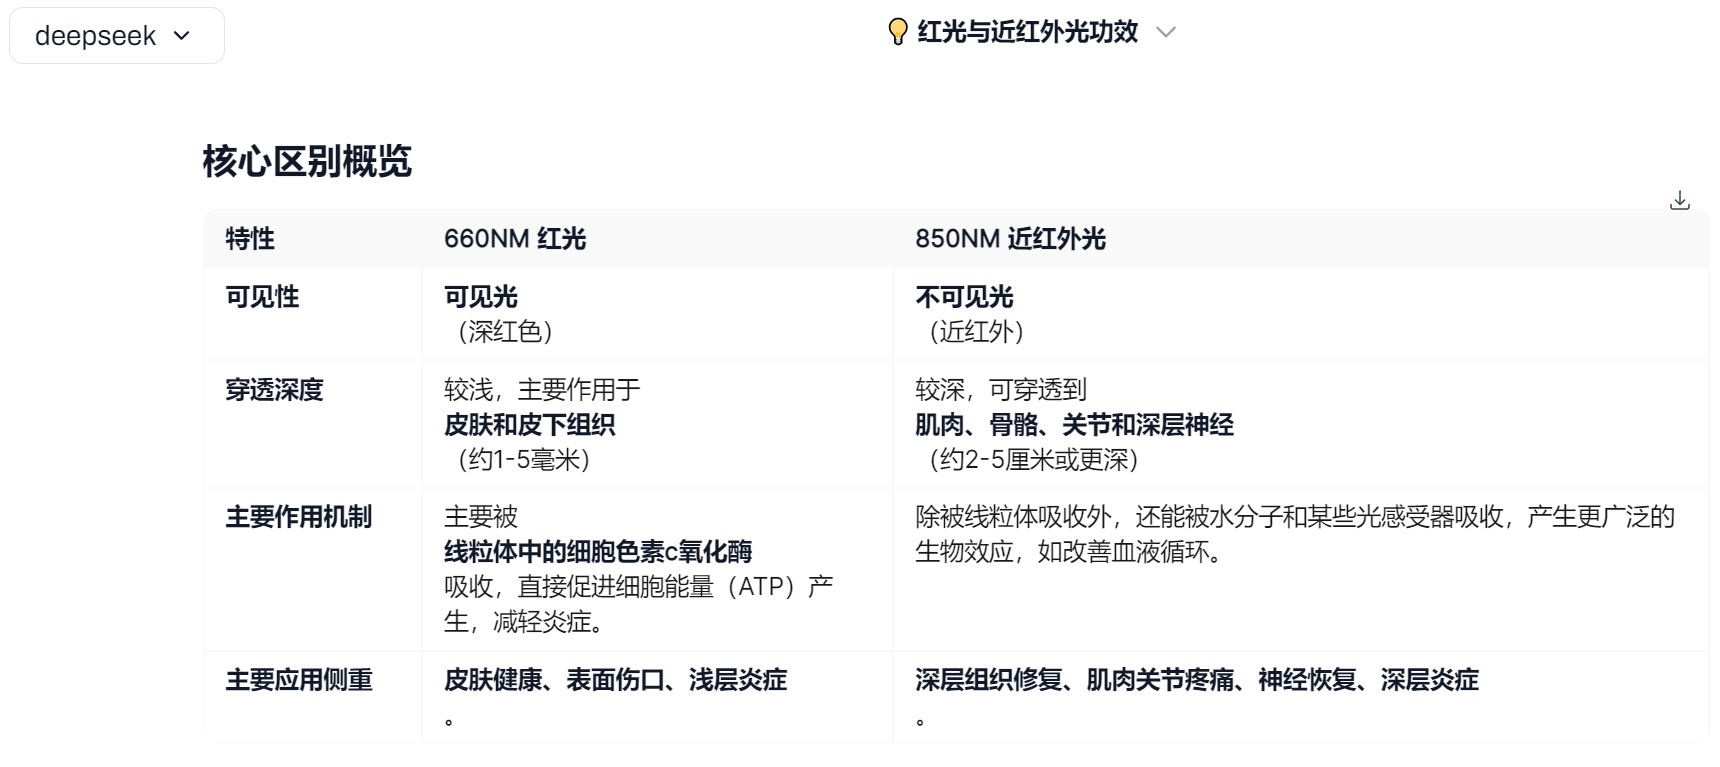
Task: Click the 红光与近红外光功效 conversation title
Action: [1028, 32]
